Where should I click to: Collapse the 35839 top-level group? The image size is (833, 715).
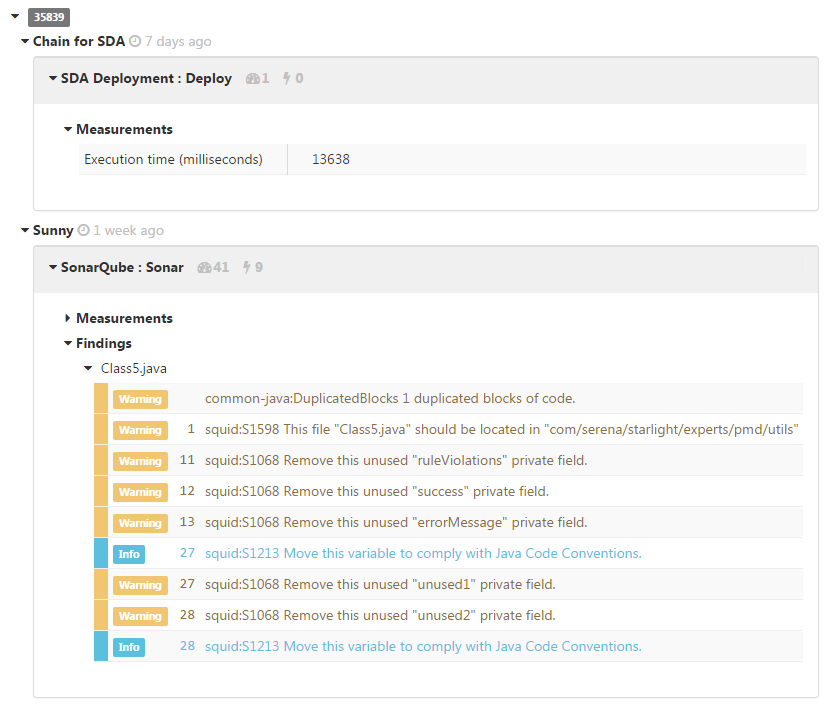pyautogui.click(x=15, y=16)
